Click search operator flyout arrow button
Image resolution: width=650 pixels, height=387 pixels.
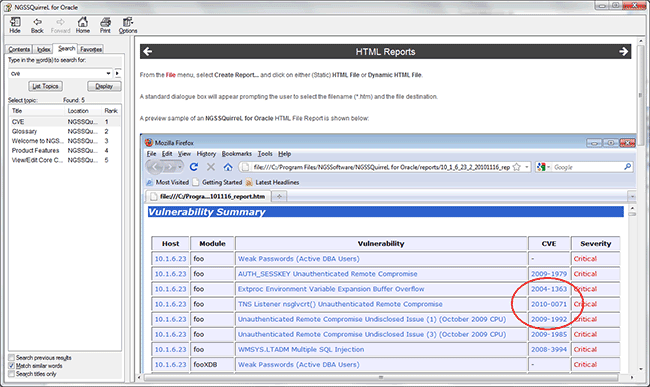pos(118,73)
